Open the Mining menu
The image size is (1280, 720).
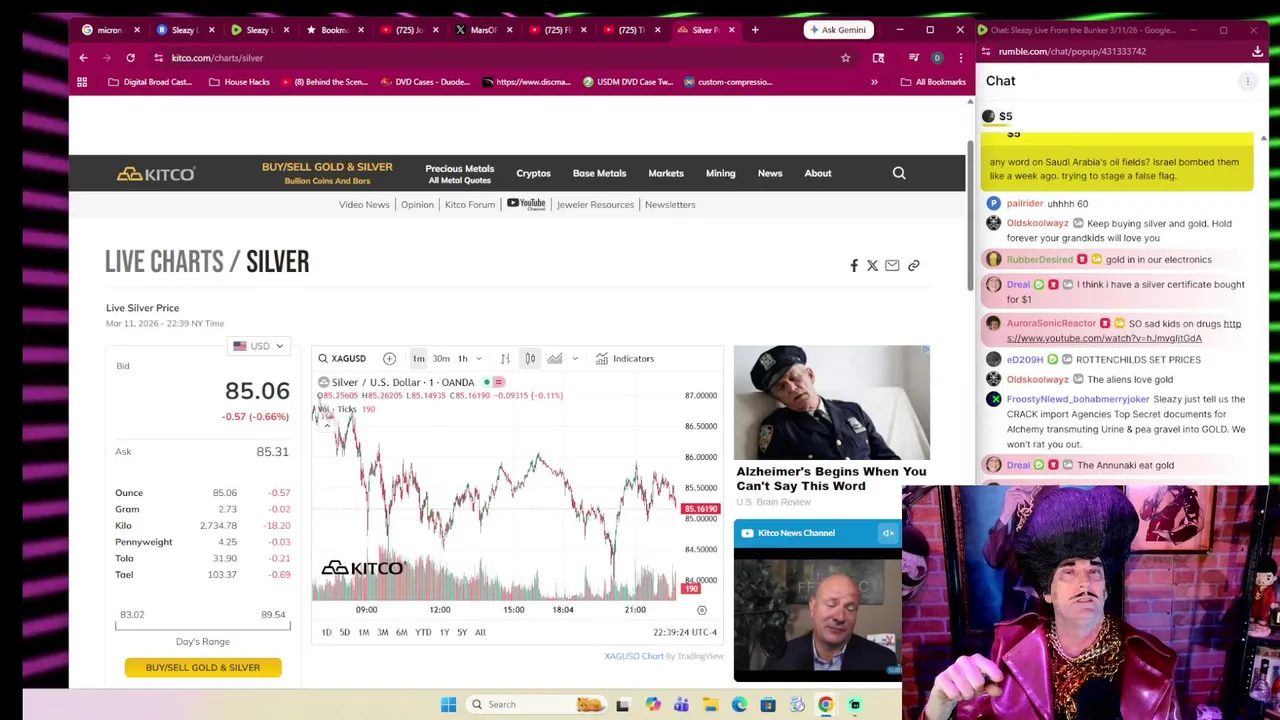coord(720,173)
